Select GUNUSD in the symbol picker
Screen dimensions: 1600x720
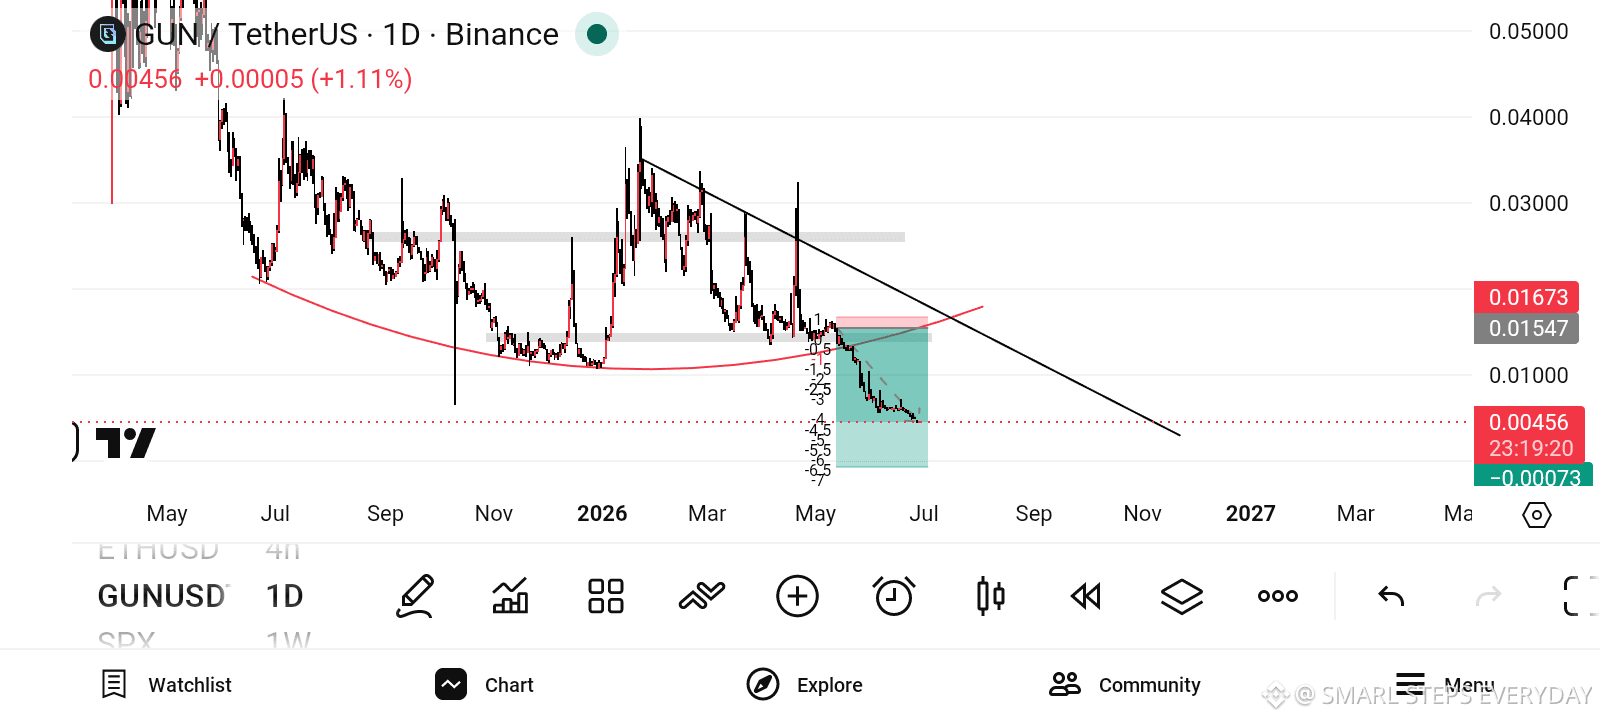point(162,596)
